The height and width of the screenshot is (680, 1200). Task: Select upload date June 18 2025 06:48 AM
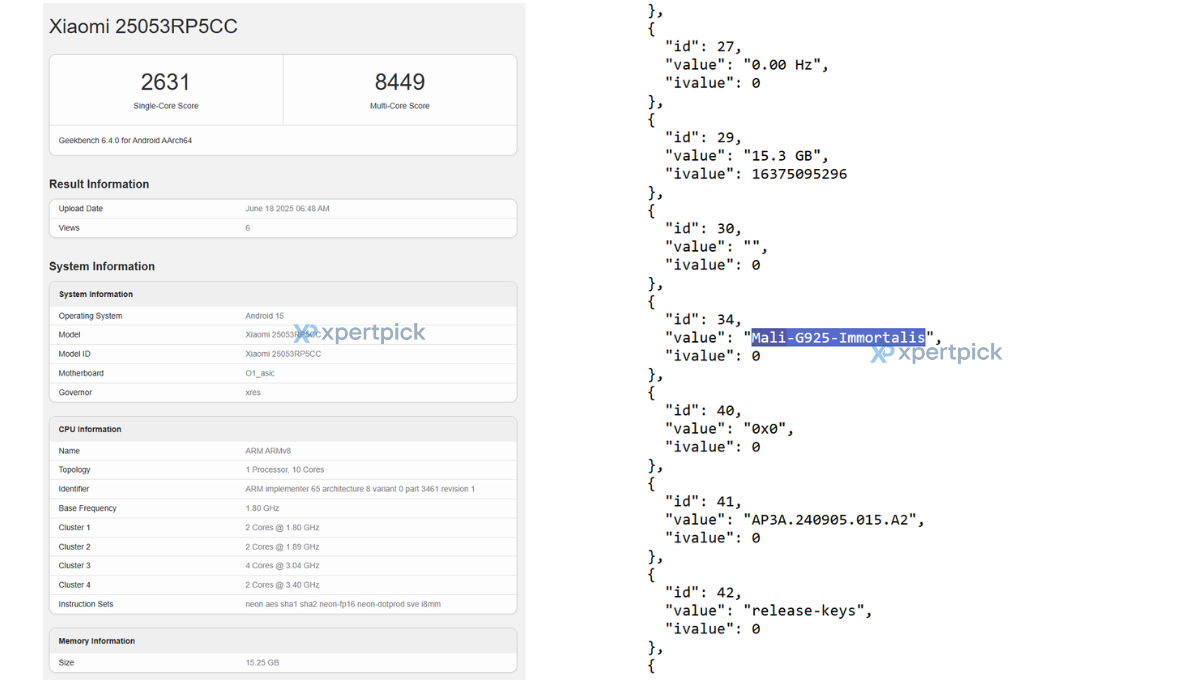point(287,209)
